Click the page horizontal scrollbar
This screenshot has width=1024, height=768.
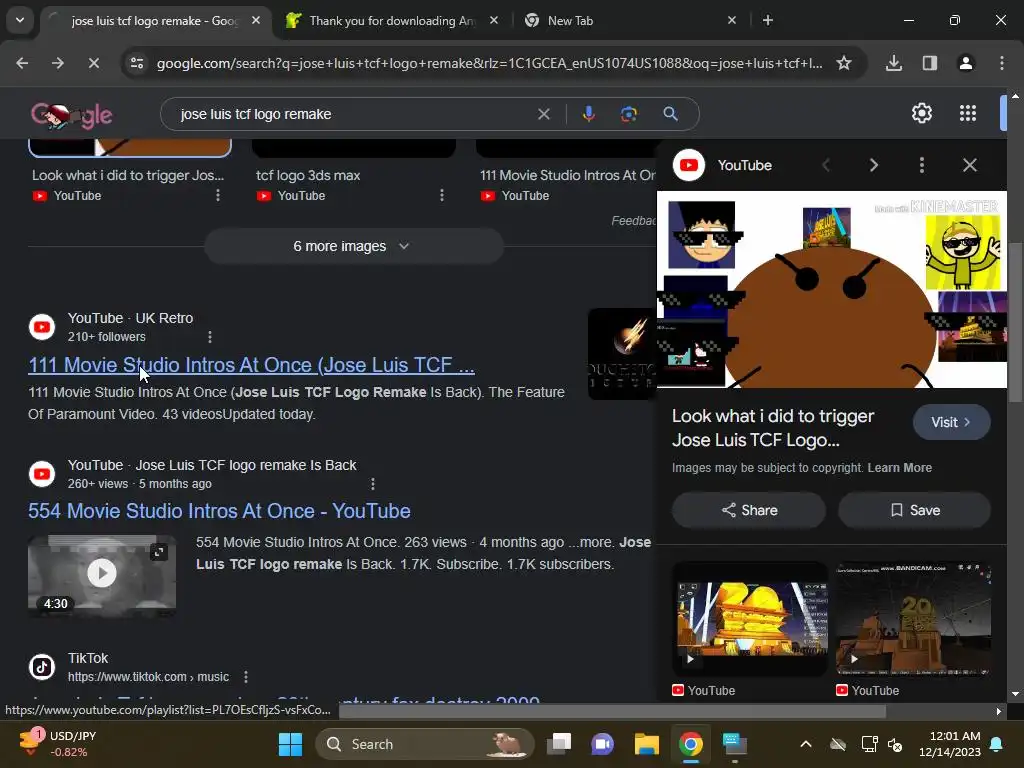point(612,712)
